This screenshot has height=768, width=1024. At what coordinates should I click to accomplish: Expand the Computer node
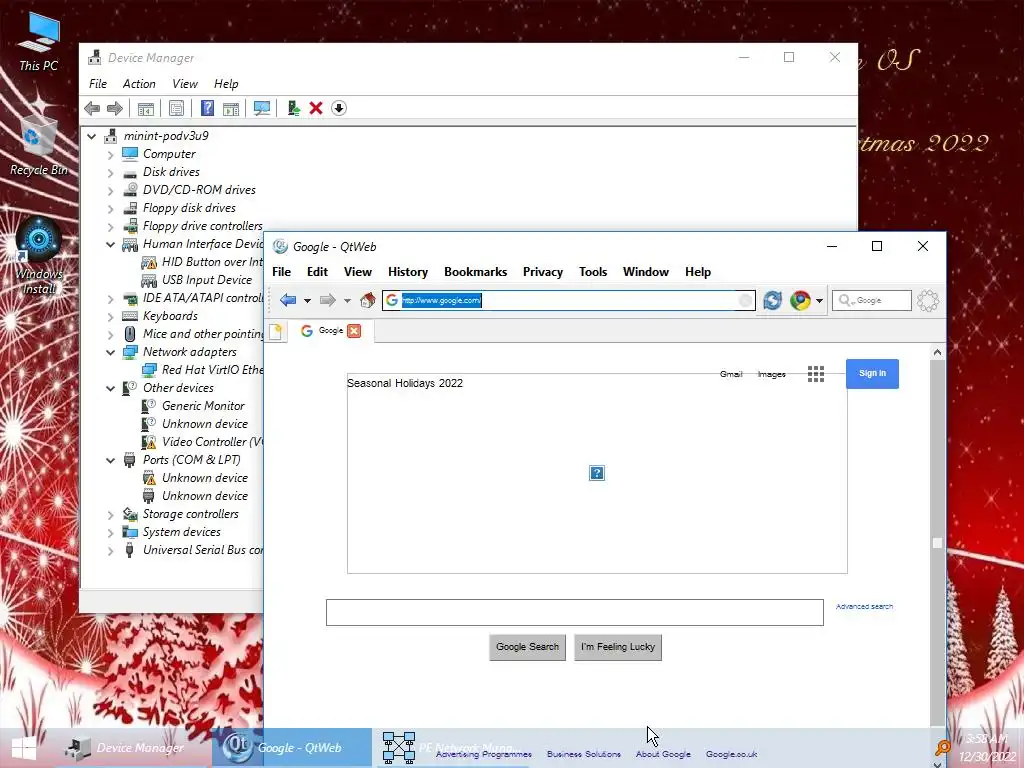point(110,155)
